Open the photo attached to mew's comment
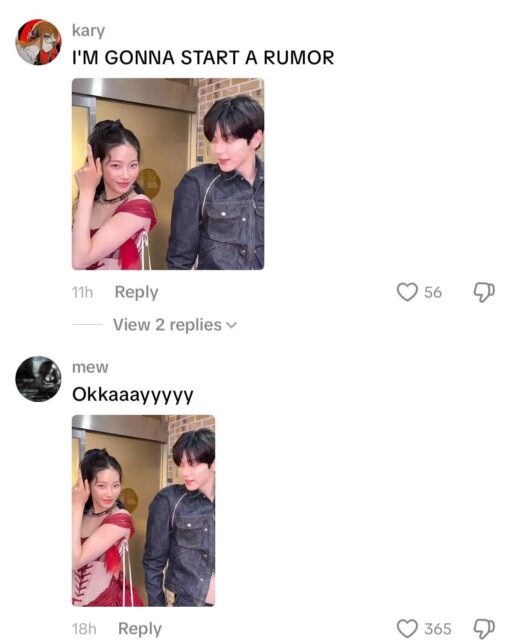This screenshot has height=640, width=515. point(144,511)
